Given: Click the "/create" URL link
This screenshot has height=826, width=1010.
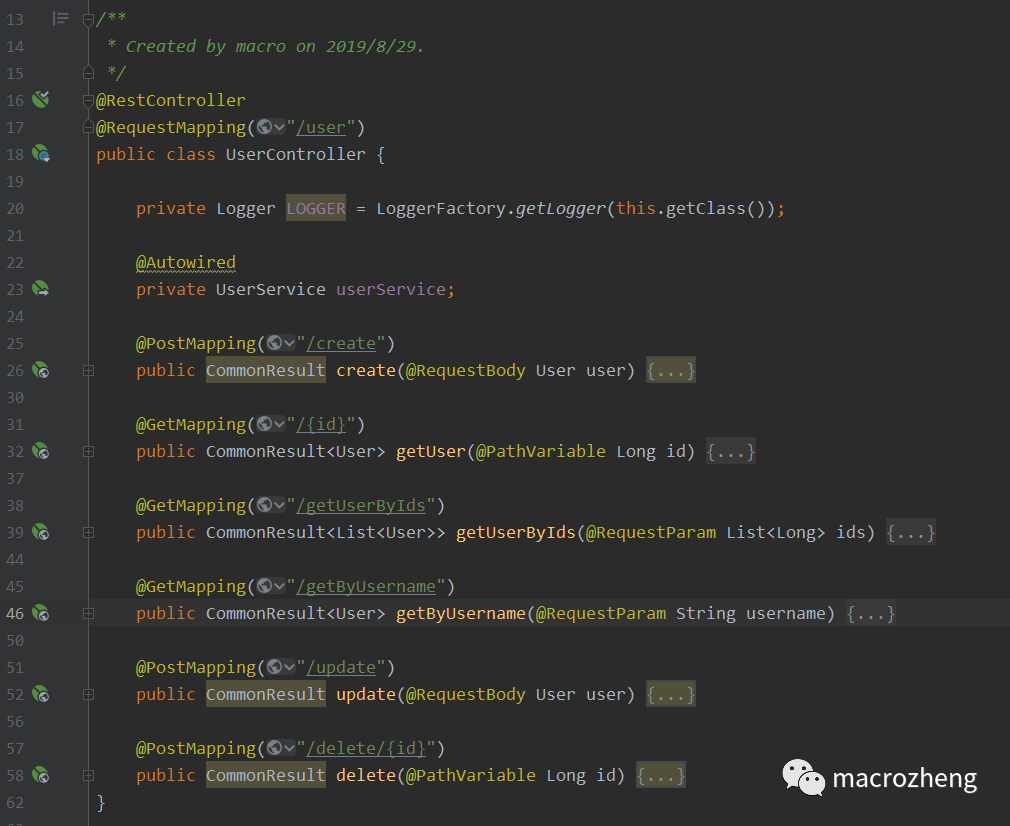Looking at the screenshot, I should [x=341, y=343].
